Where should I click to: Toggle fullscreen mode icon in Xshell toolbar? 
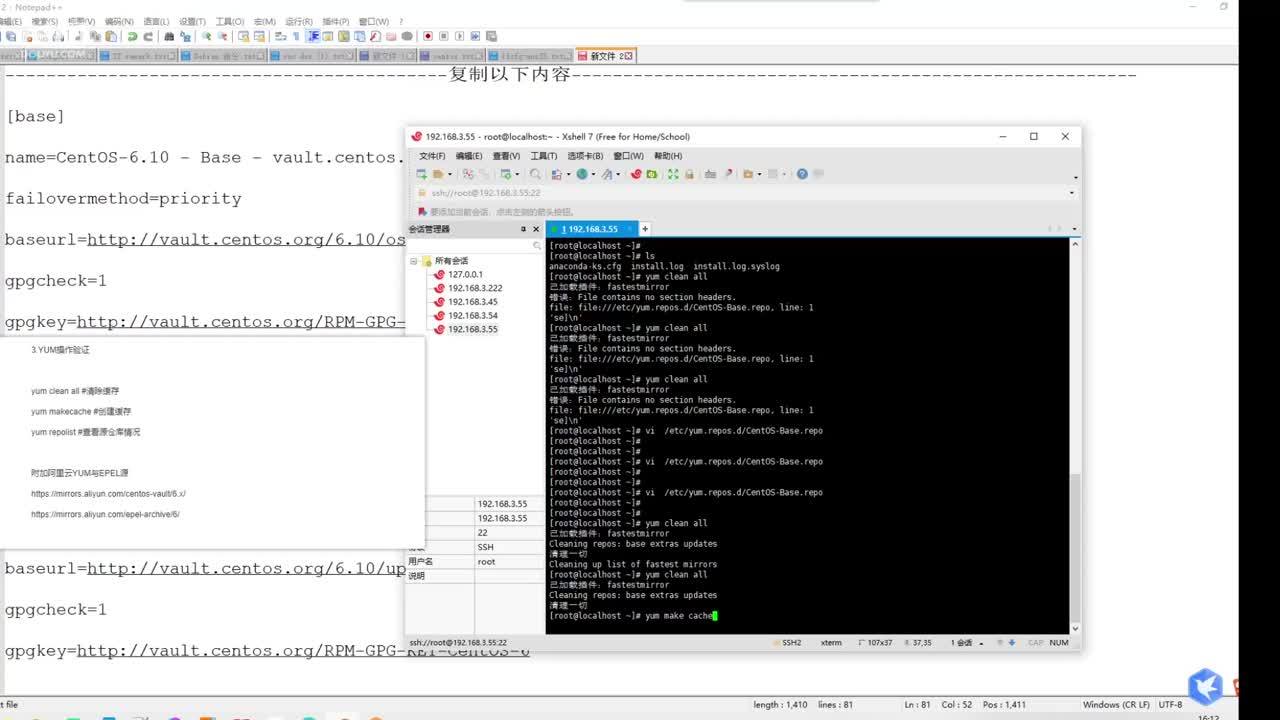coord(673,174)
